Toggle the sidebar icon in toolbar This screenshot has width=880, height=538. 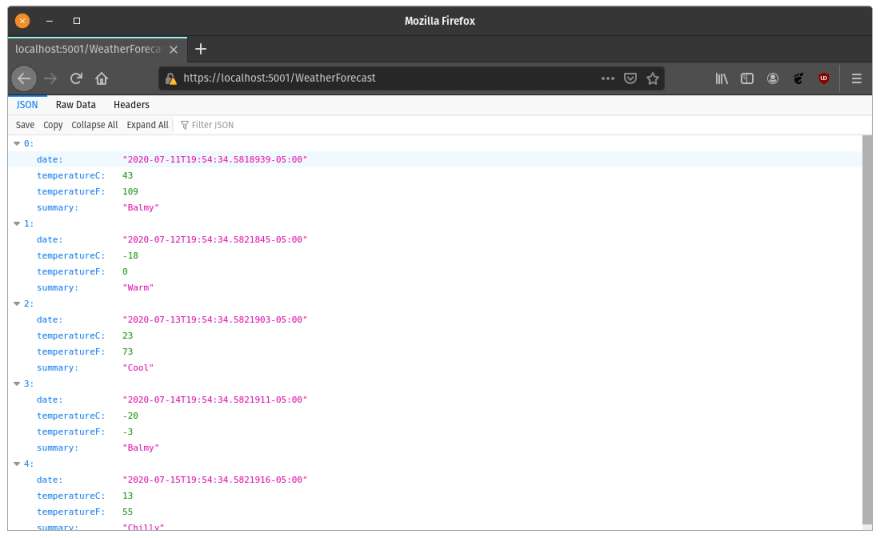click(x=747, y=79)
